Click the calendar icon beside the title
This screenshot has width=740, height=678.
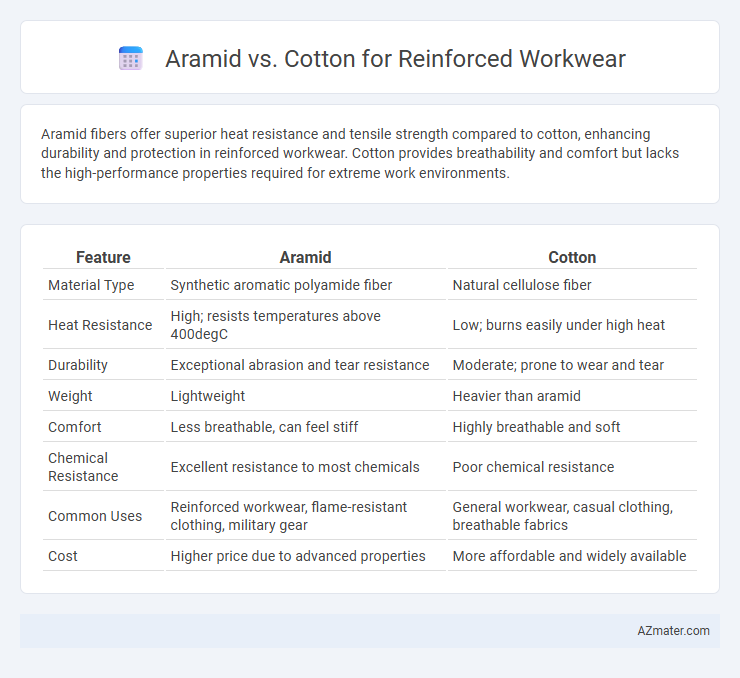[131, 59]
